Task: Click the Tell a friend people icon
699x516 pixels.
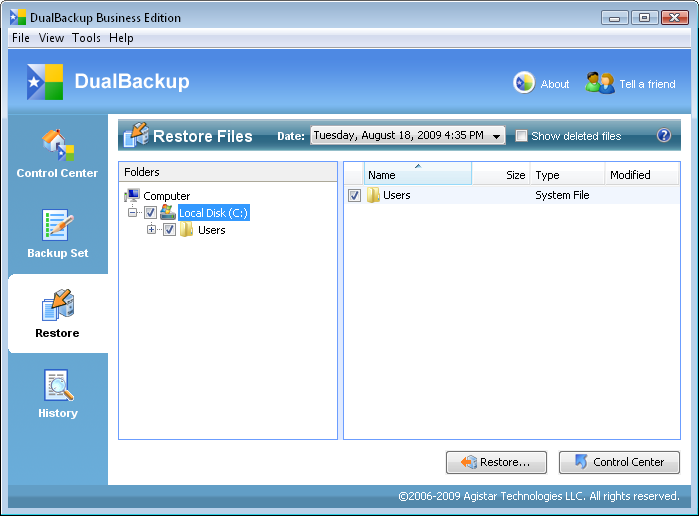Action: 600,83
